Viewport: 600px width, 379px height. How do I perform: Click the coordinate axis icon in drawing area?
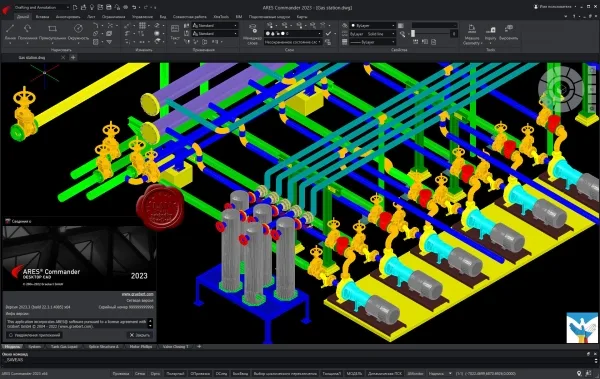point(44,73)
